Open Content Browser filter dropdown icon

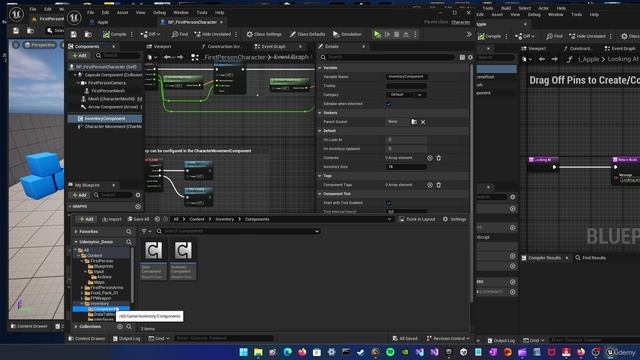(146, 231)
